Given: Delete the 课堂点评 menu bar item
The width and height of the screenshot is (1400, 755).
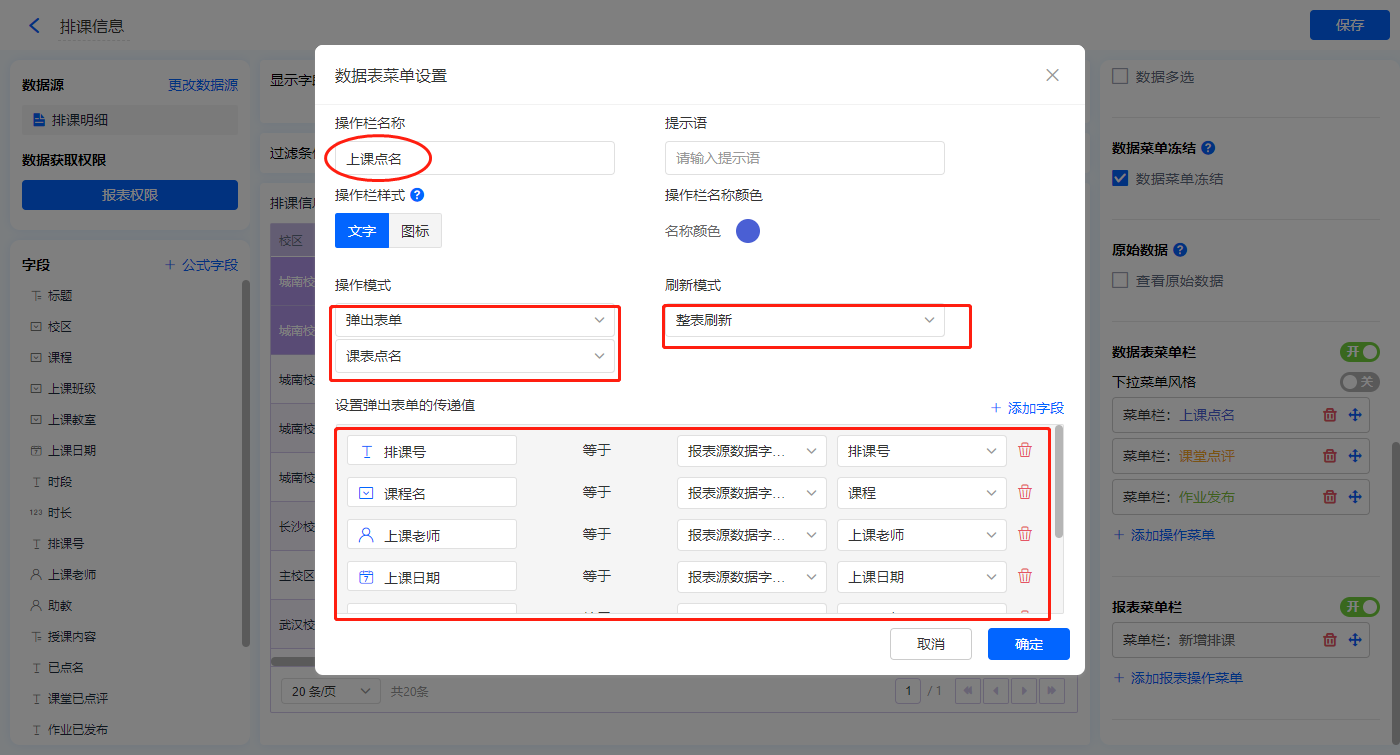Looking at the screenshot, I should point(1330,456).
